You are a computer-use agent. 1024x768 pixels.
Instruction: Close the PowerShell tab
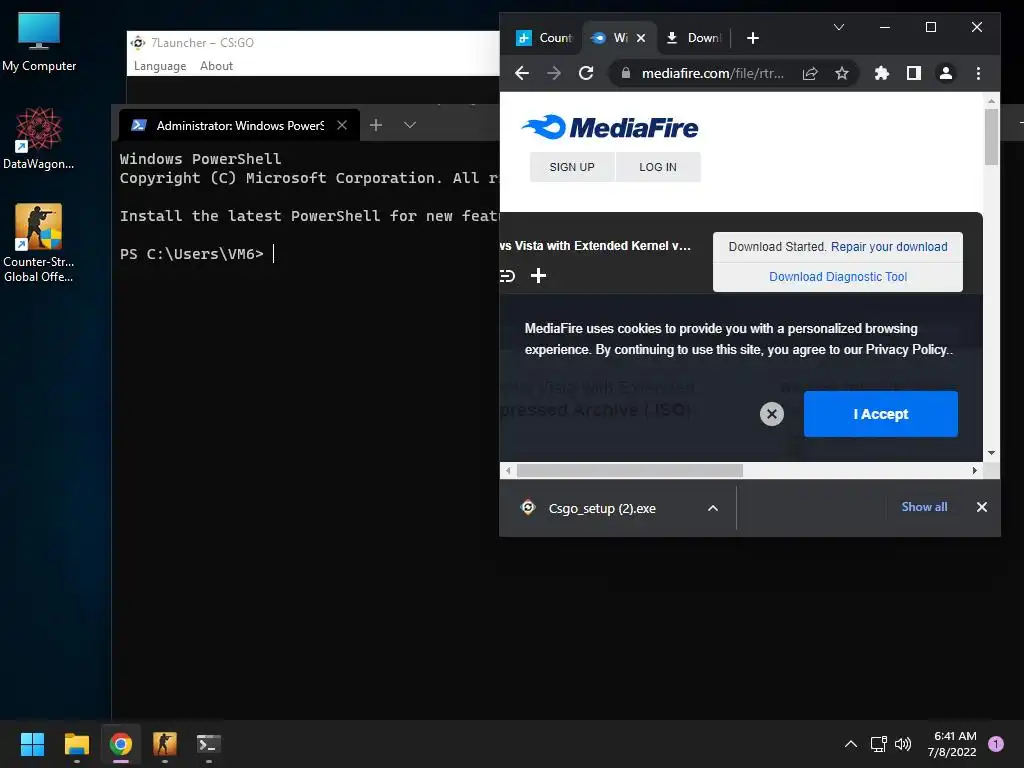342,125
